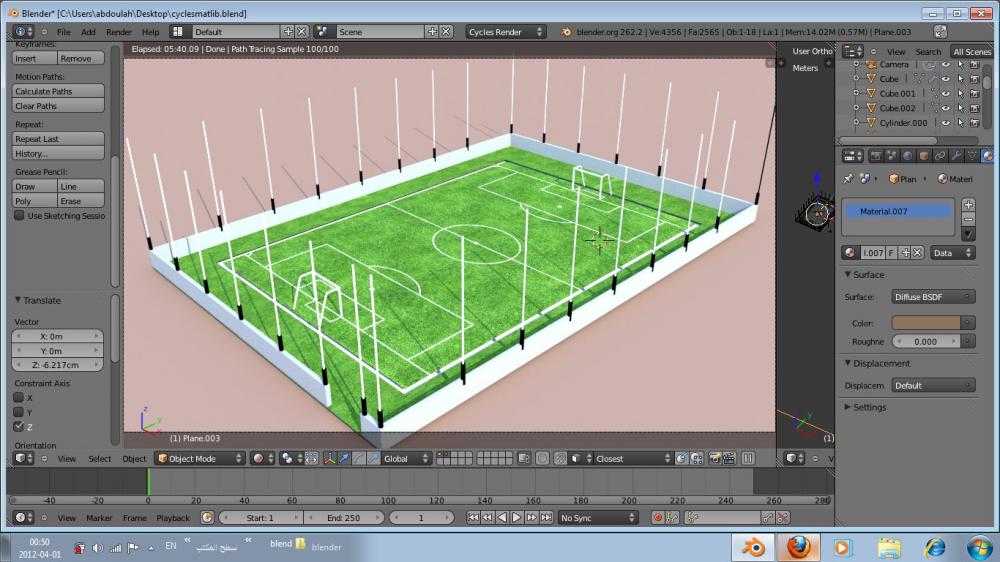Open the World properties tab (globe icon)
Image resolution: width=1000 pixels, height=562 pixels.
coord(908,156)
